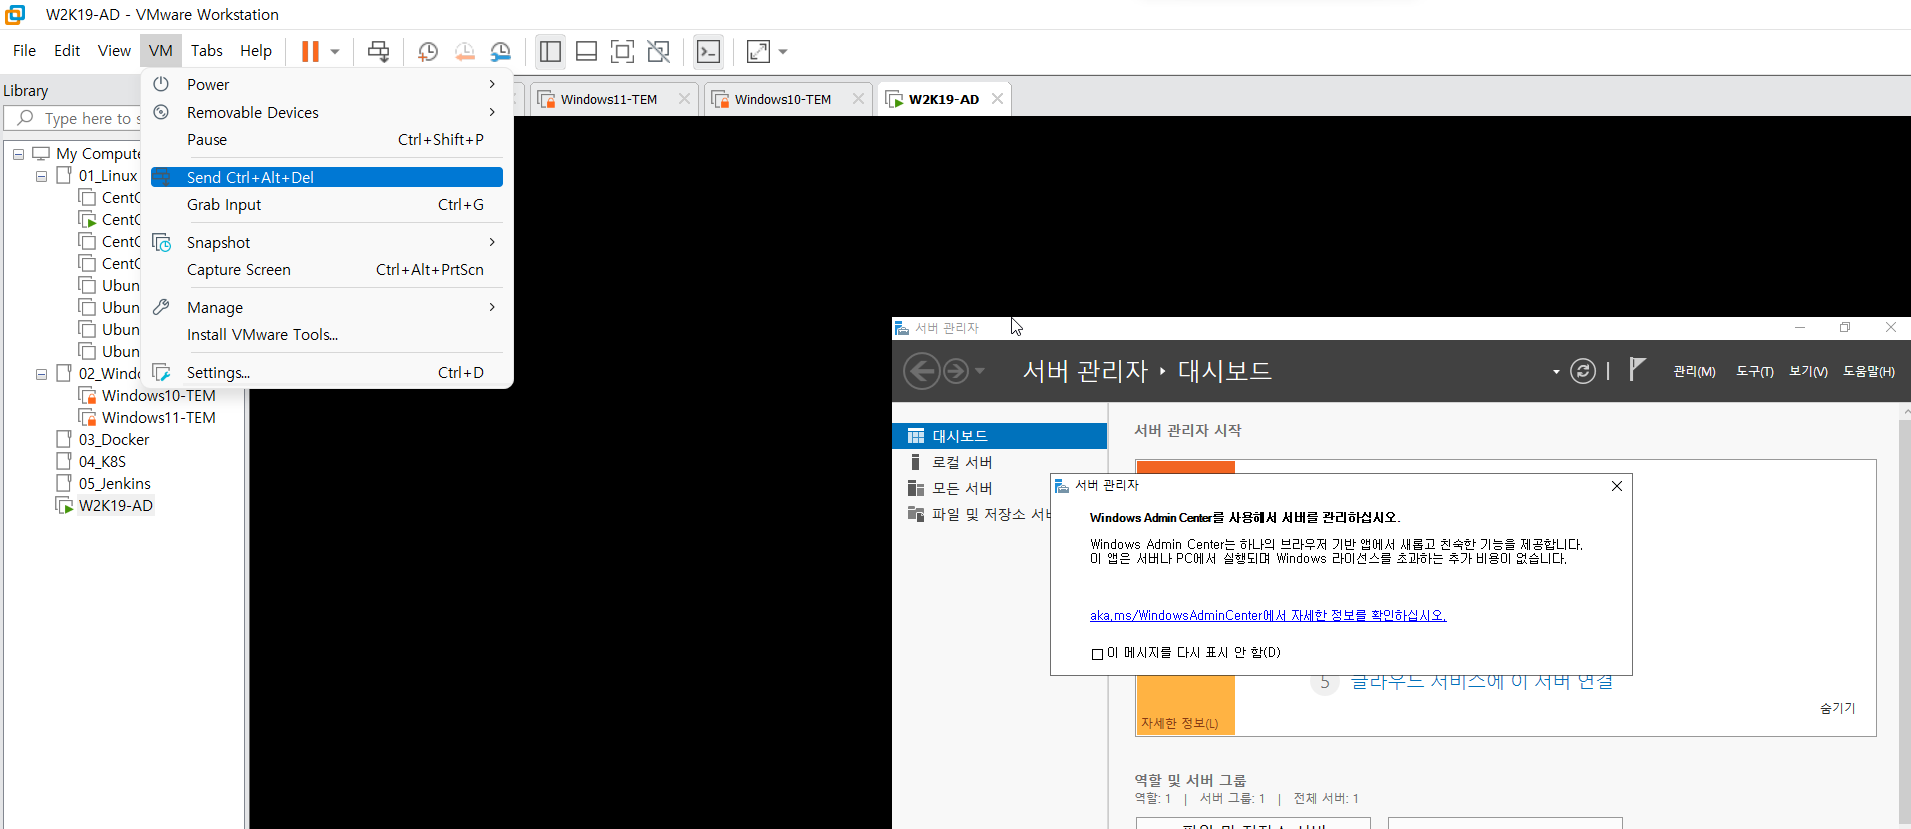The image size is (1911, 829).
Task: Open the stretch display dropdown arrow
Action: [783, 52]
